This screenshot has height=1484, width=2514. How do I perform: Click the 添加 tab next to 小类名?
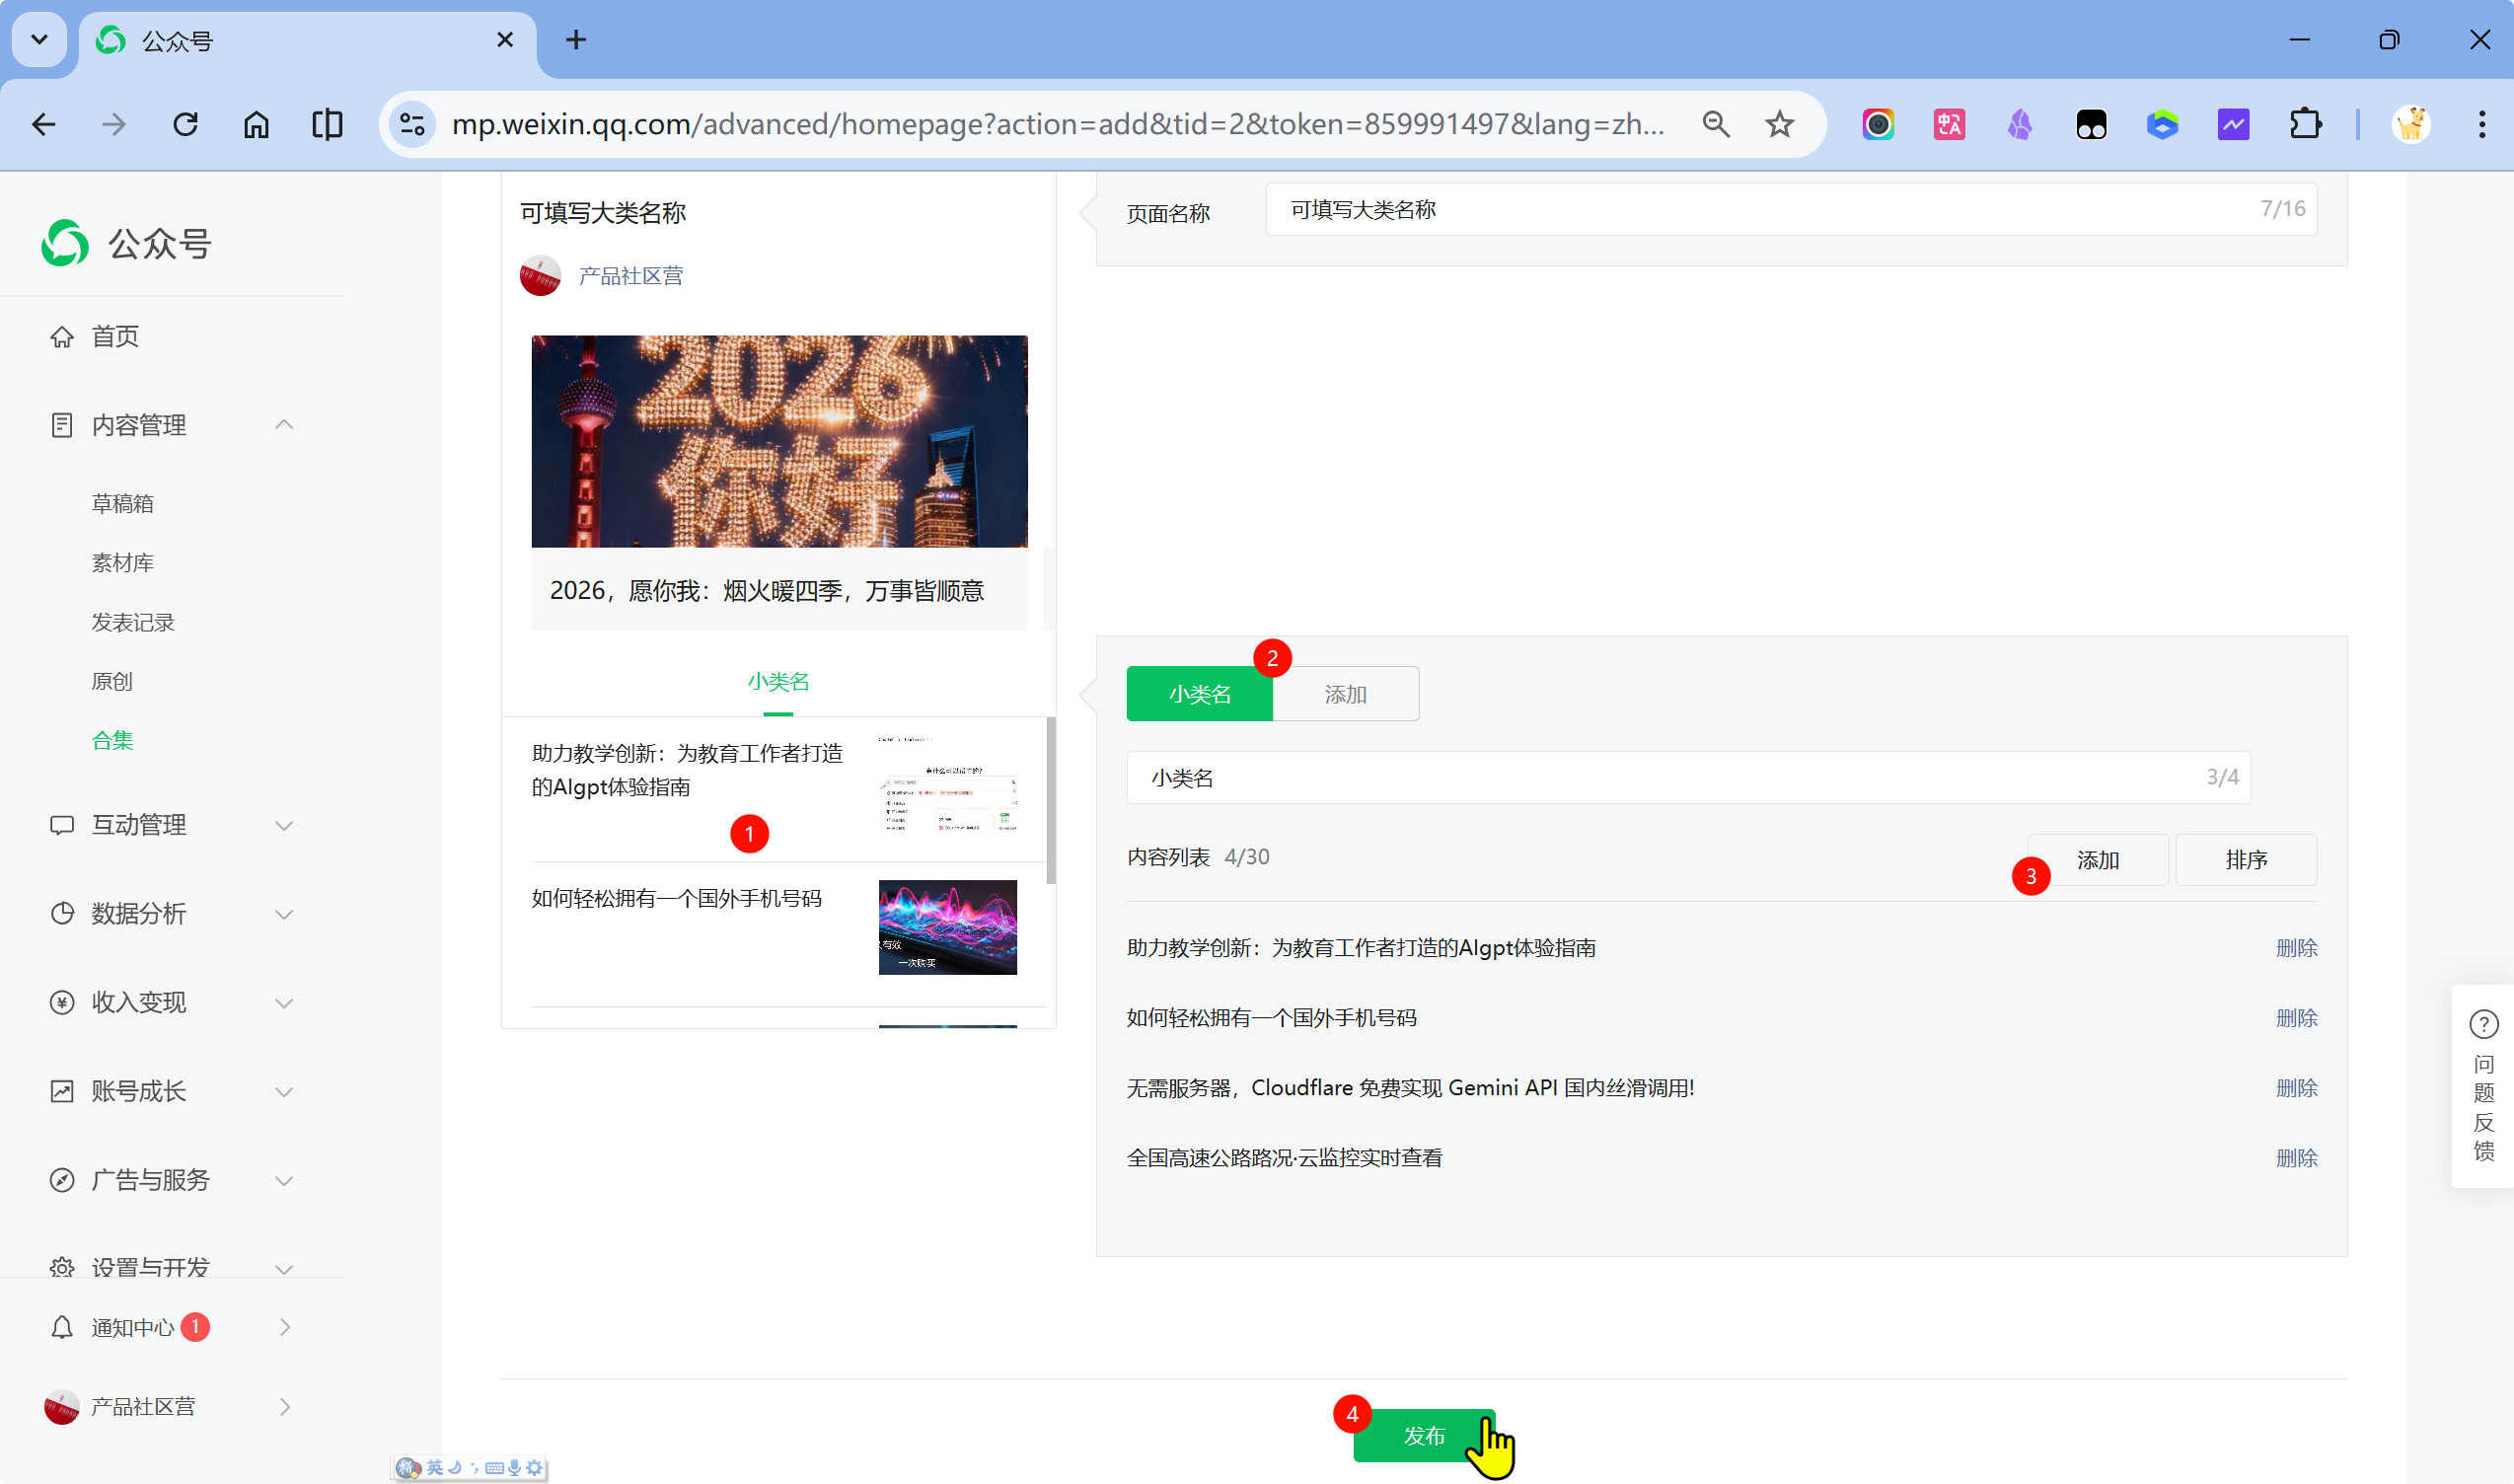coord(1345,694)
